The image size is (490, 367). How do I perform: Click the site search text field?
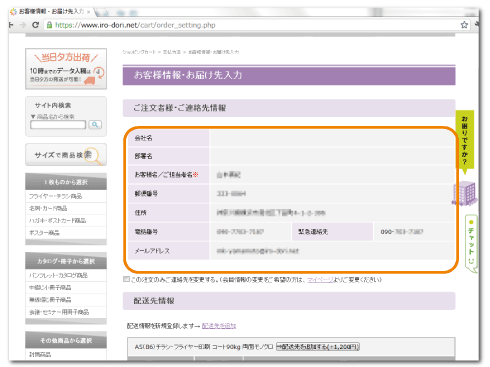click(58, 125)
